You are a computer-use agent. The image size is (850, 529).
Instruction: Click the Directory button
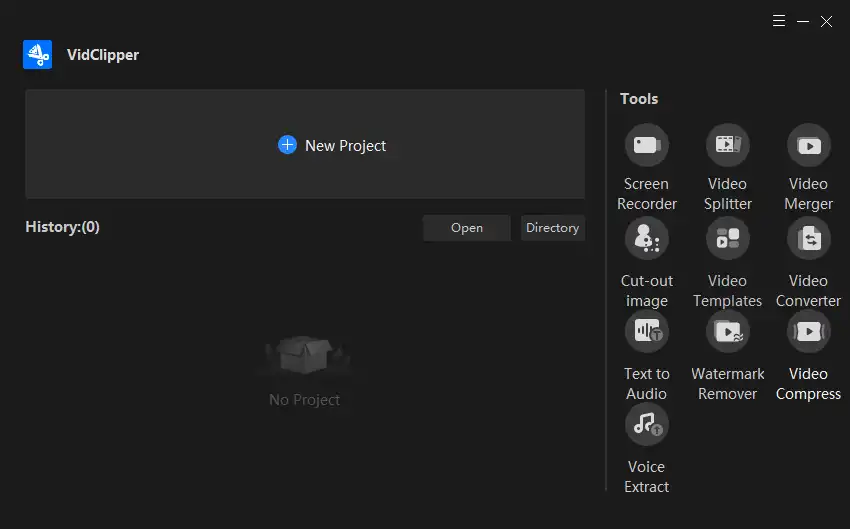coord(552,228)
